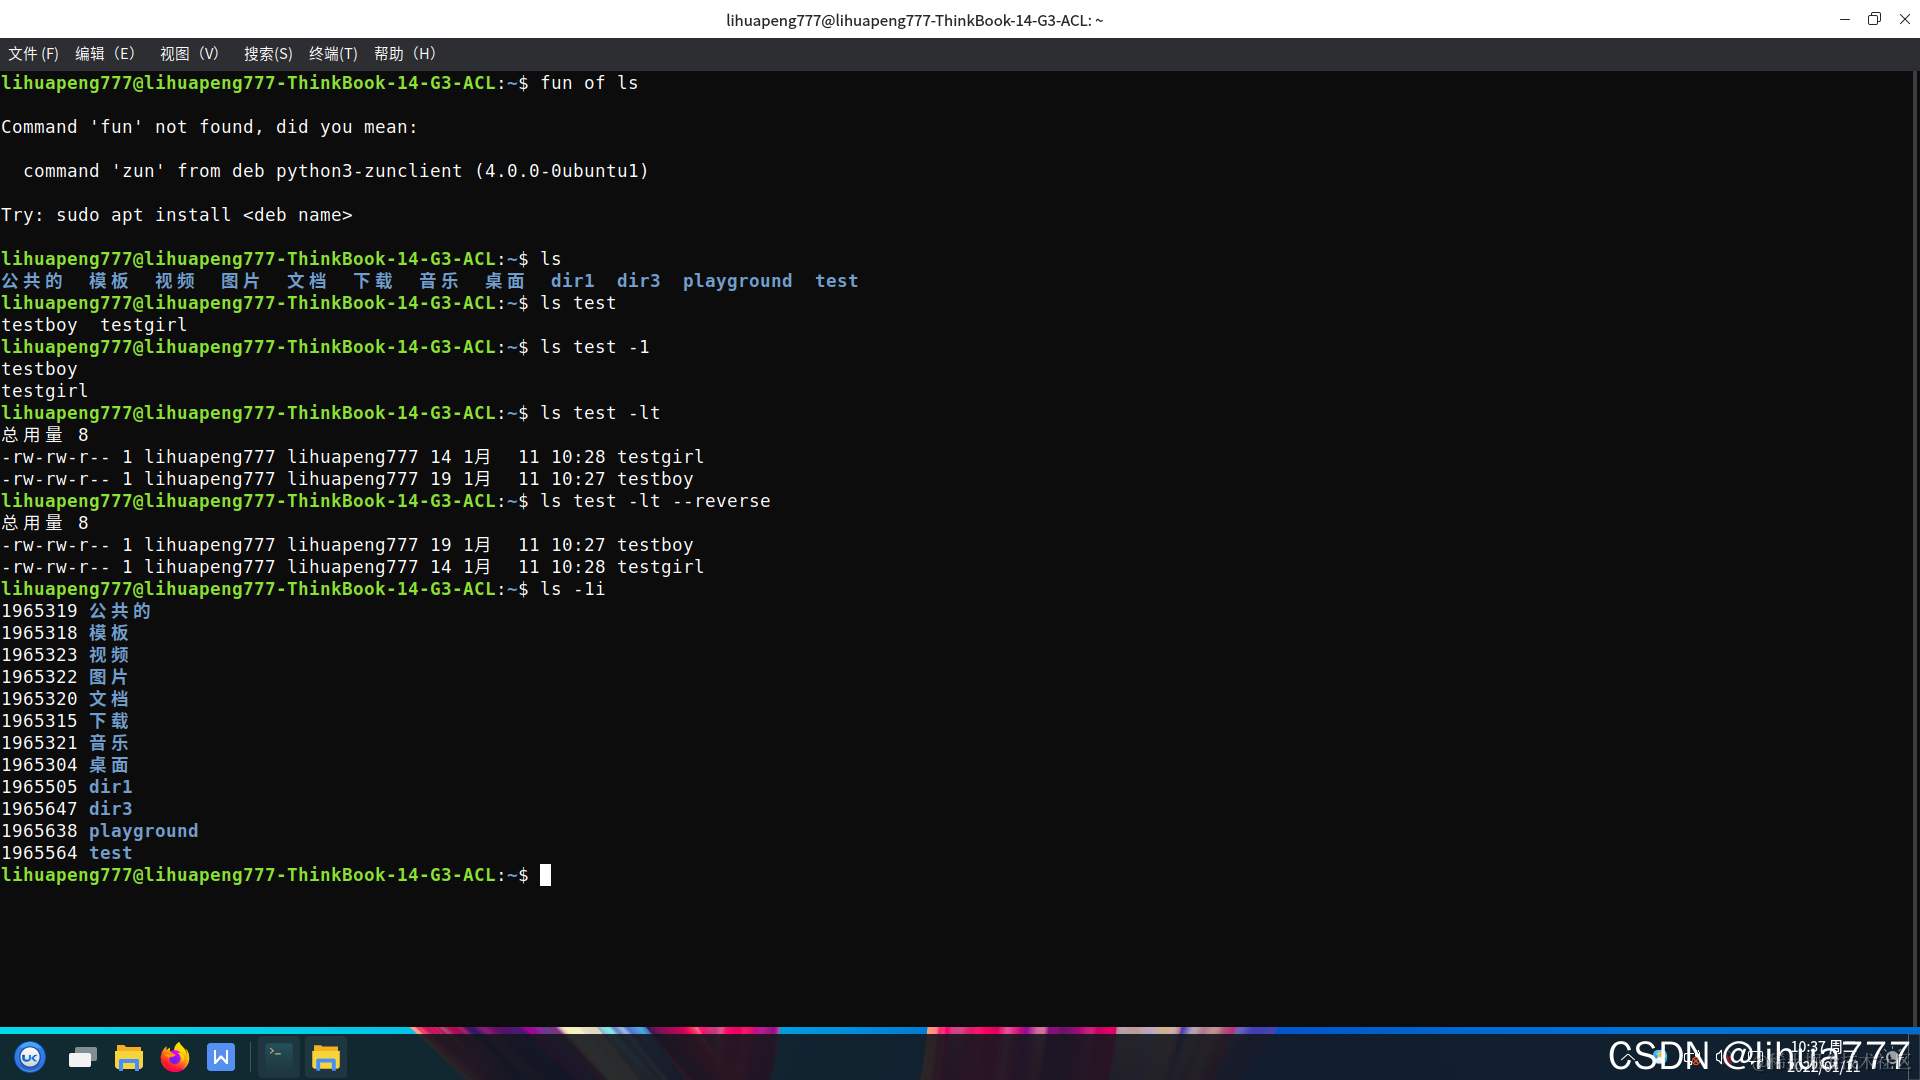Open the 编辑(E) menu
Screen dimensions: 1920x1080
(x=104, y=54)
